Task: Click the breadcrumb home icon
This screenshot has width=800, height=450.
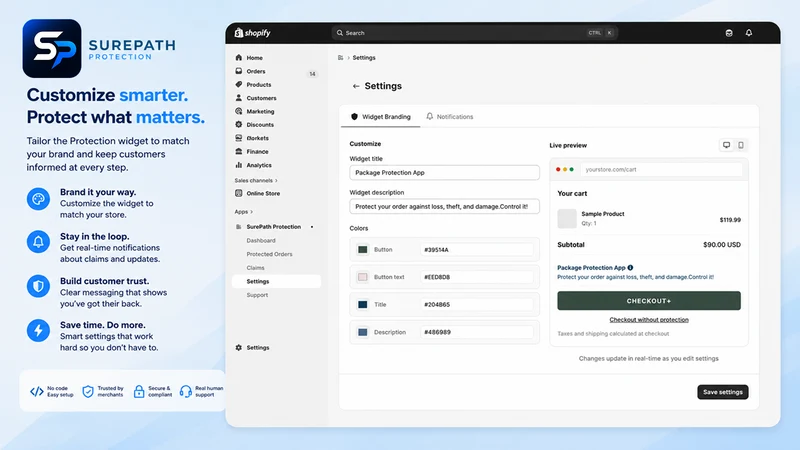Action: pyautogui.click(x=340, y=58)
